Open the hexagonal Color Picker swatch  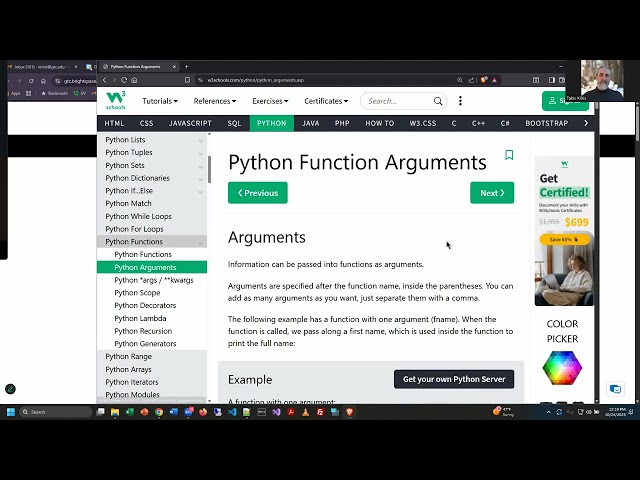[x=562, y=368]
